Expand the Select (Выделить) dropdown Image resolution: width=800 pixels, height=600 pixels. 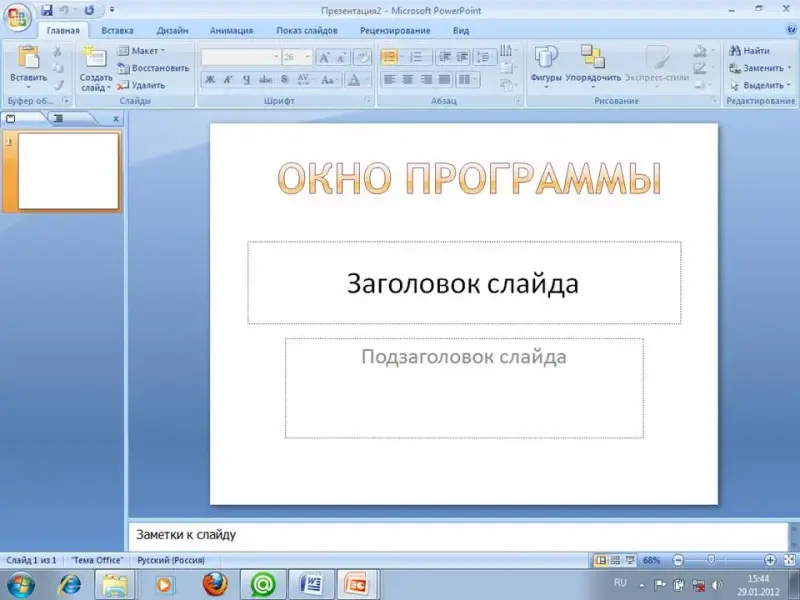[762, 85]
